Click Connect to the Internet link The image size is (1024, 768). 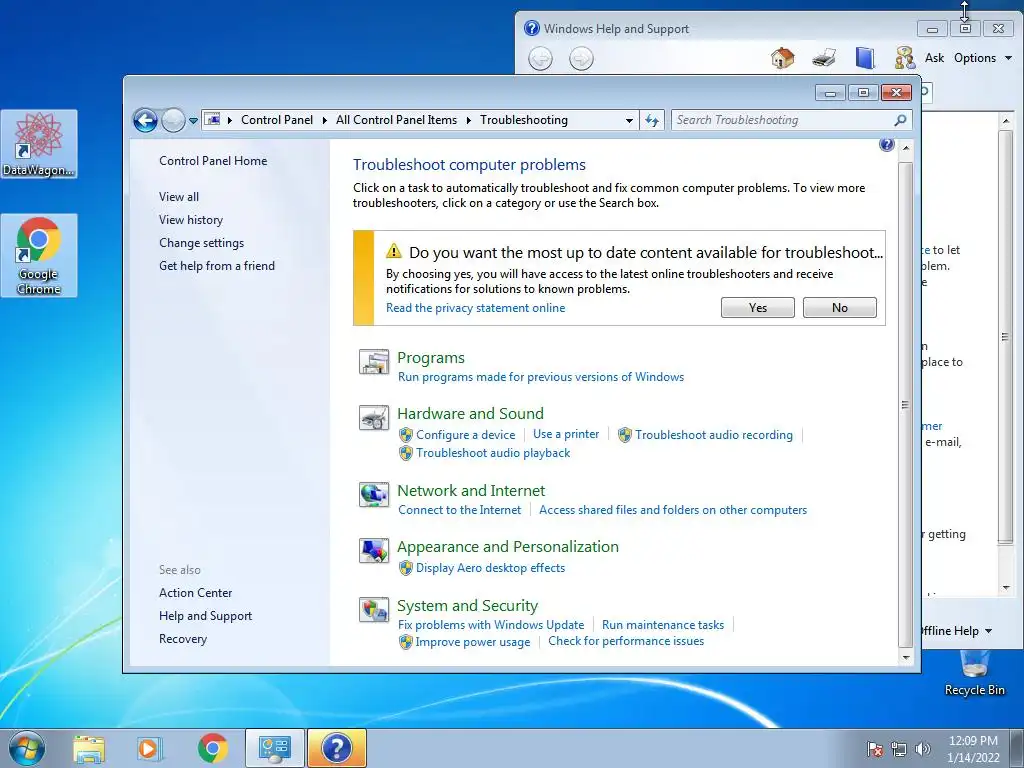(x=460, y=510)
